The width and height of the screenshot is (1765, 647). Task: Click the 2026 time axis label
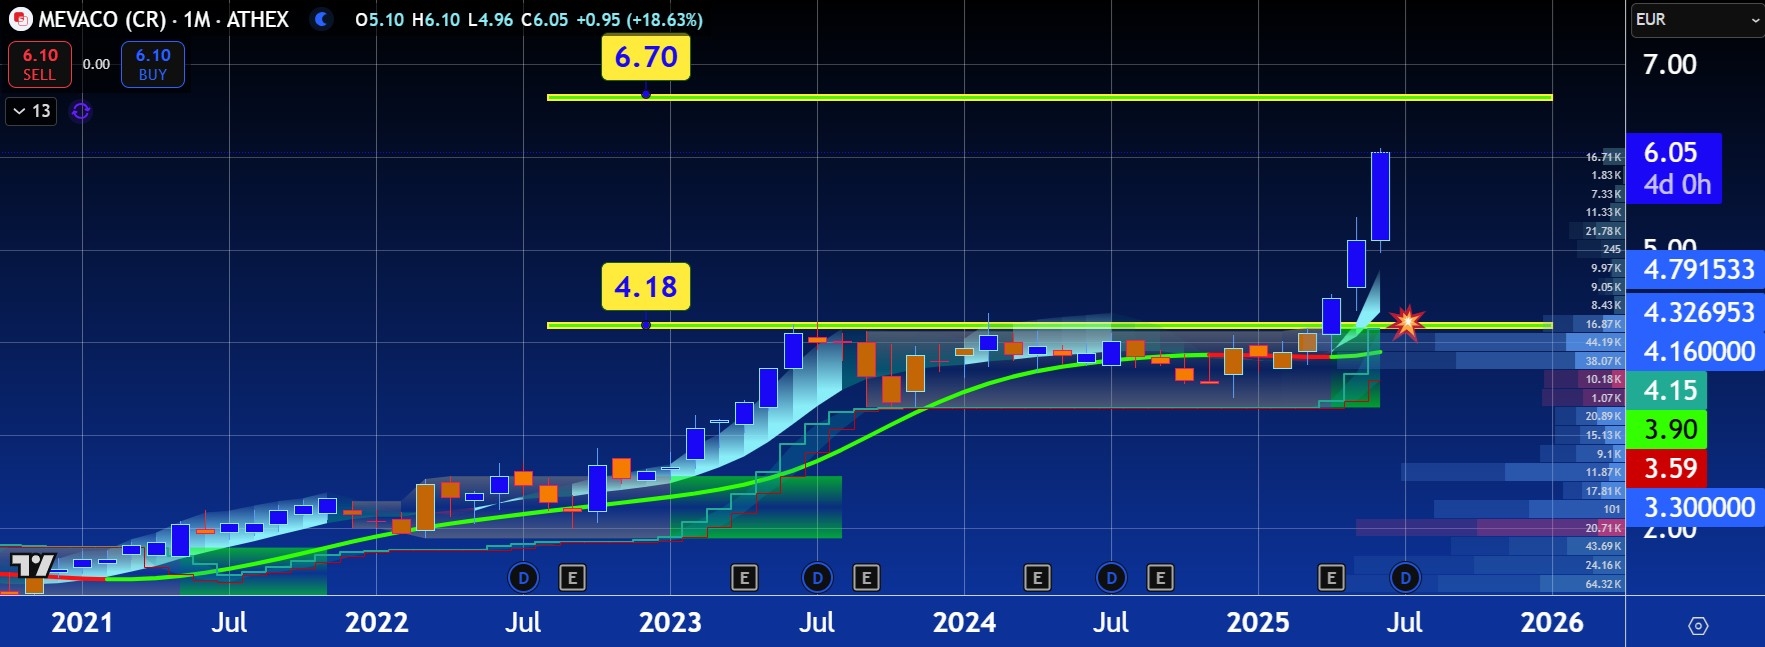(x=1552, y=623)
